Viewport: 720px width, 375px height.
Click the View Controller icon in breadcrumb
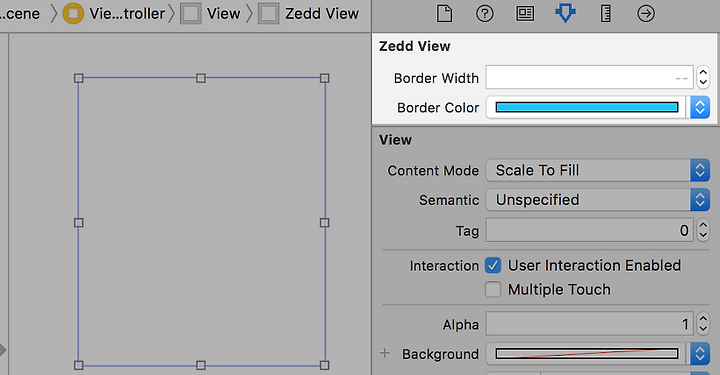click(73, 14)
